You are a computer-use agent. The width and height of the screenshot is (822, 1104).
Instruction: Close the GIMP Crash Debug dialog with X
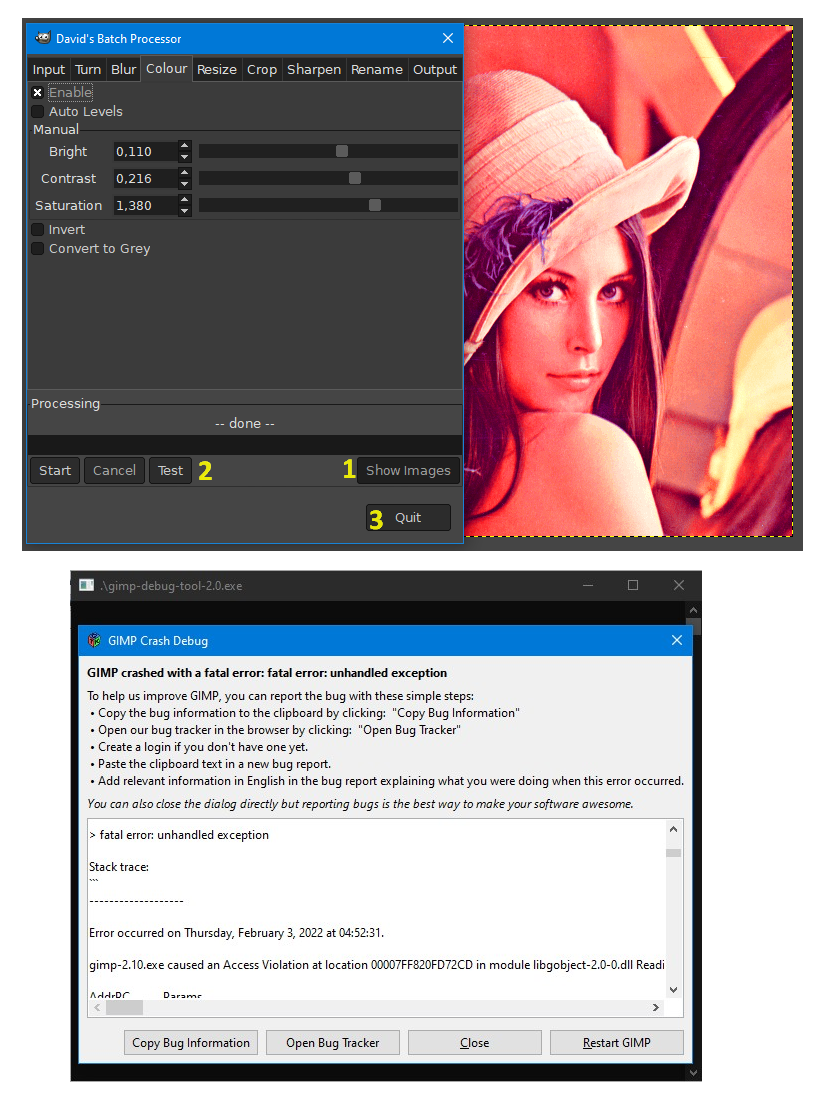[x=677, y=640]
